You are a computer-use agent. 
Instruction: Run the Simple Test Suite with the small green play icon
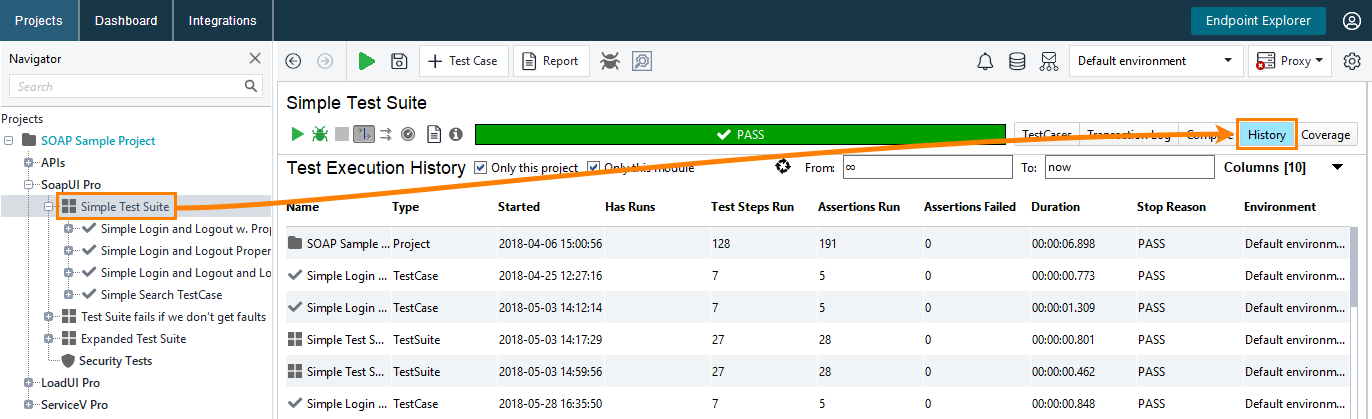click(x=297, y=133)
